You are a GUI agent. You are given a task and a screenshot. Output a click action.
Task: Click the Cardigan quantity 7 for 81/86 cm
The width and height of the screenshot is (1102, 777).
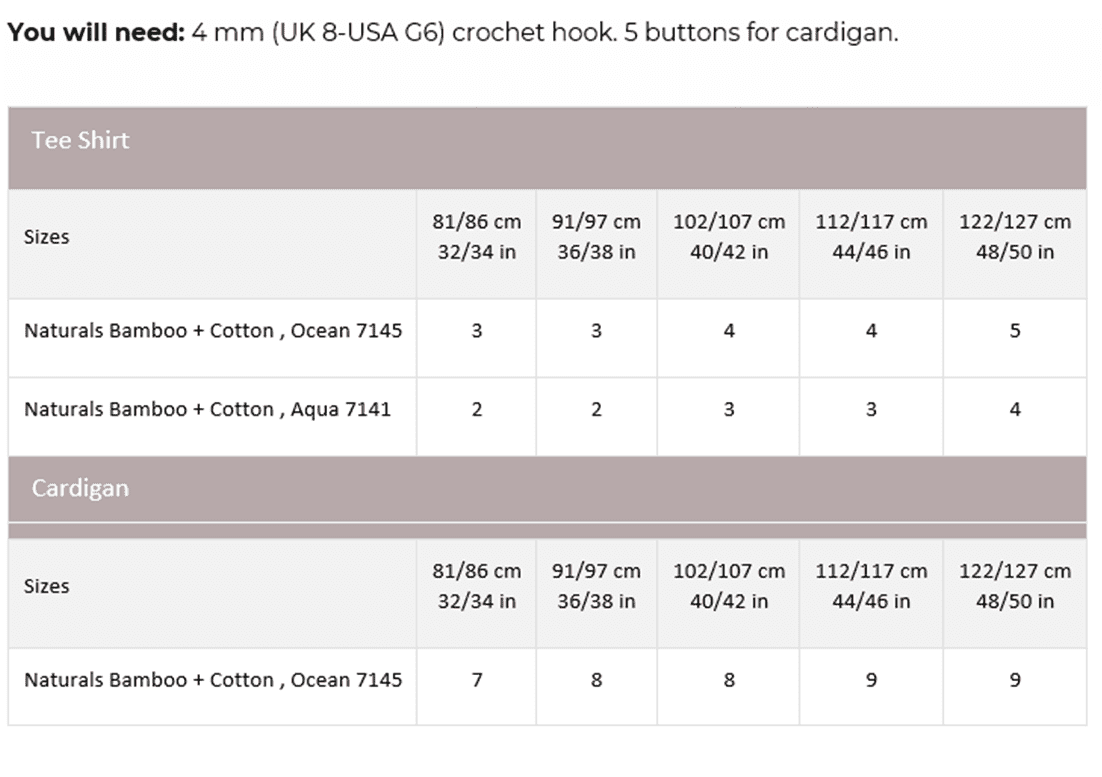[476, 680]
